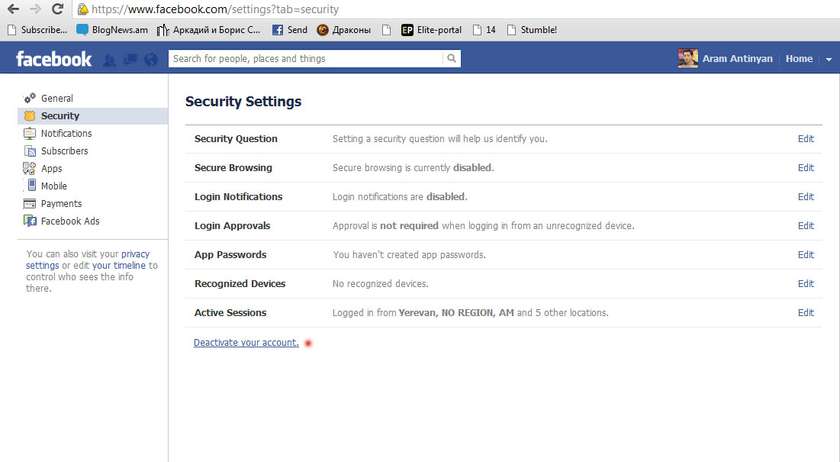Click the browser back arrow
Viewport: 840px width, 462px height.
[x=11, y=8]
